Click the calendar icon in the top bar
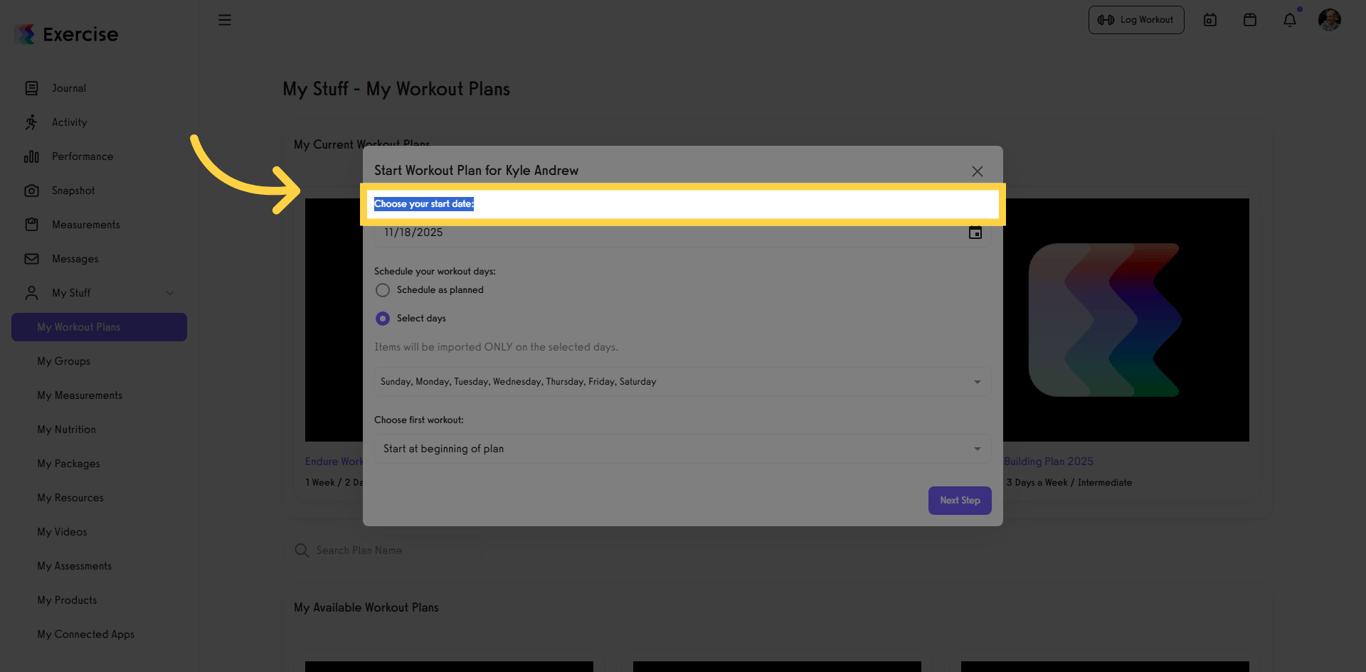 point(1249,19)
